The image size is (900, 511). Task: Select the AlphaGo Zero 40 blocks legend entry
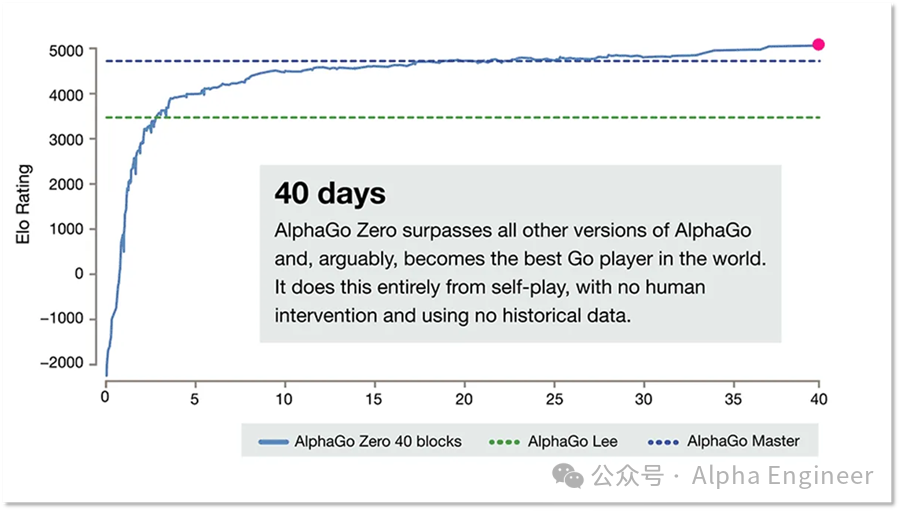[x=360, y=441]
